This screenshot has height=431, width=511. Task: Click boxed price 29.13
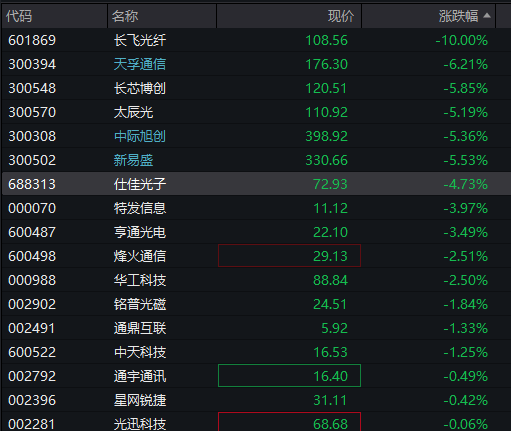tap(289, 256)
